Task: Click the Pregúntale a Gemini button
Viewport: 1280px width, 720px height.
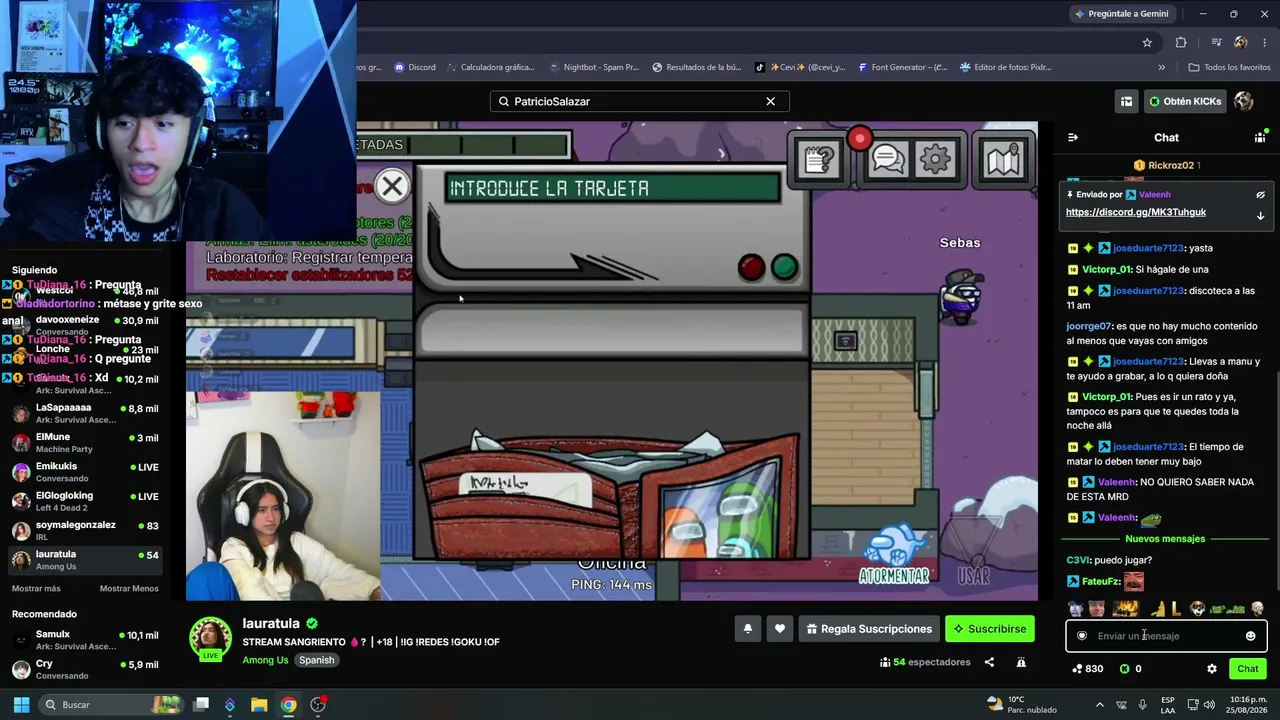Action: (x=1121, y=14)
